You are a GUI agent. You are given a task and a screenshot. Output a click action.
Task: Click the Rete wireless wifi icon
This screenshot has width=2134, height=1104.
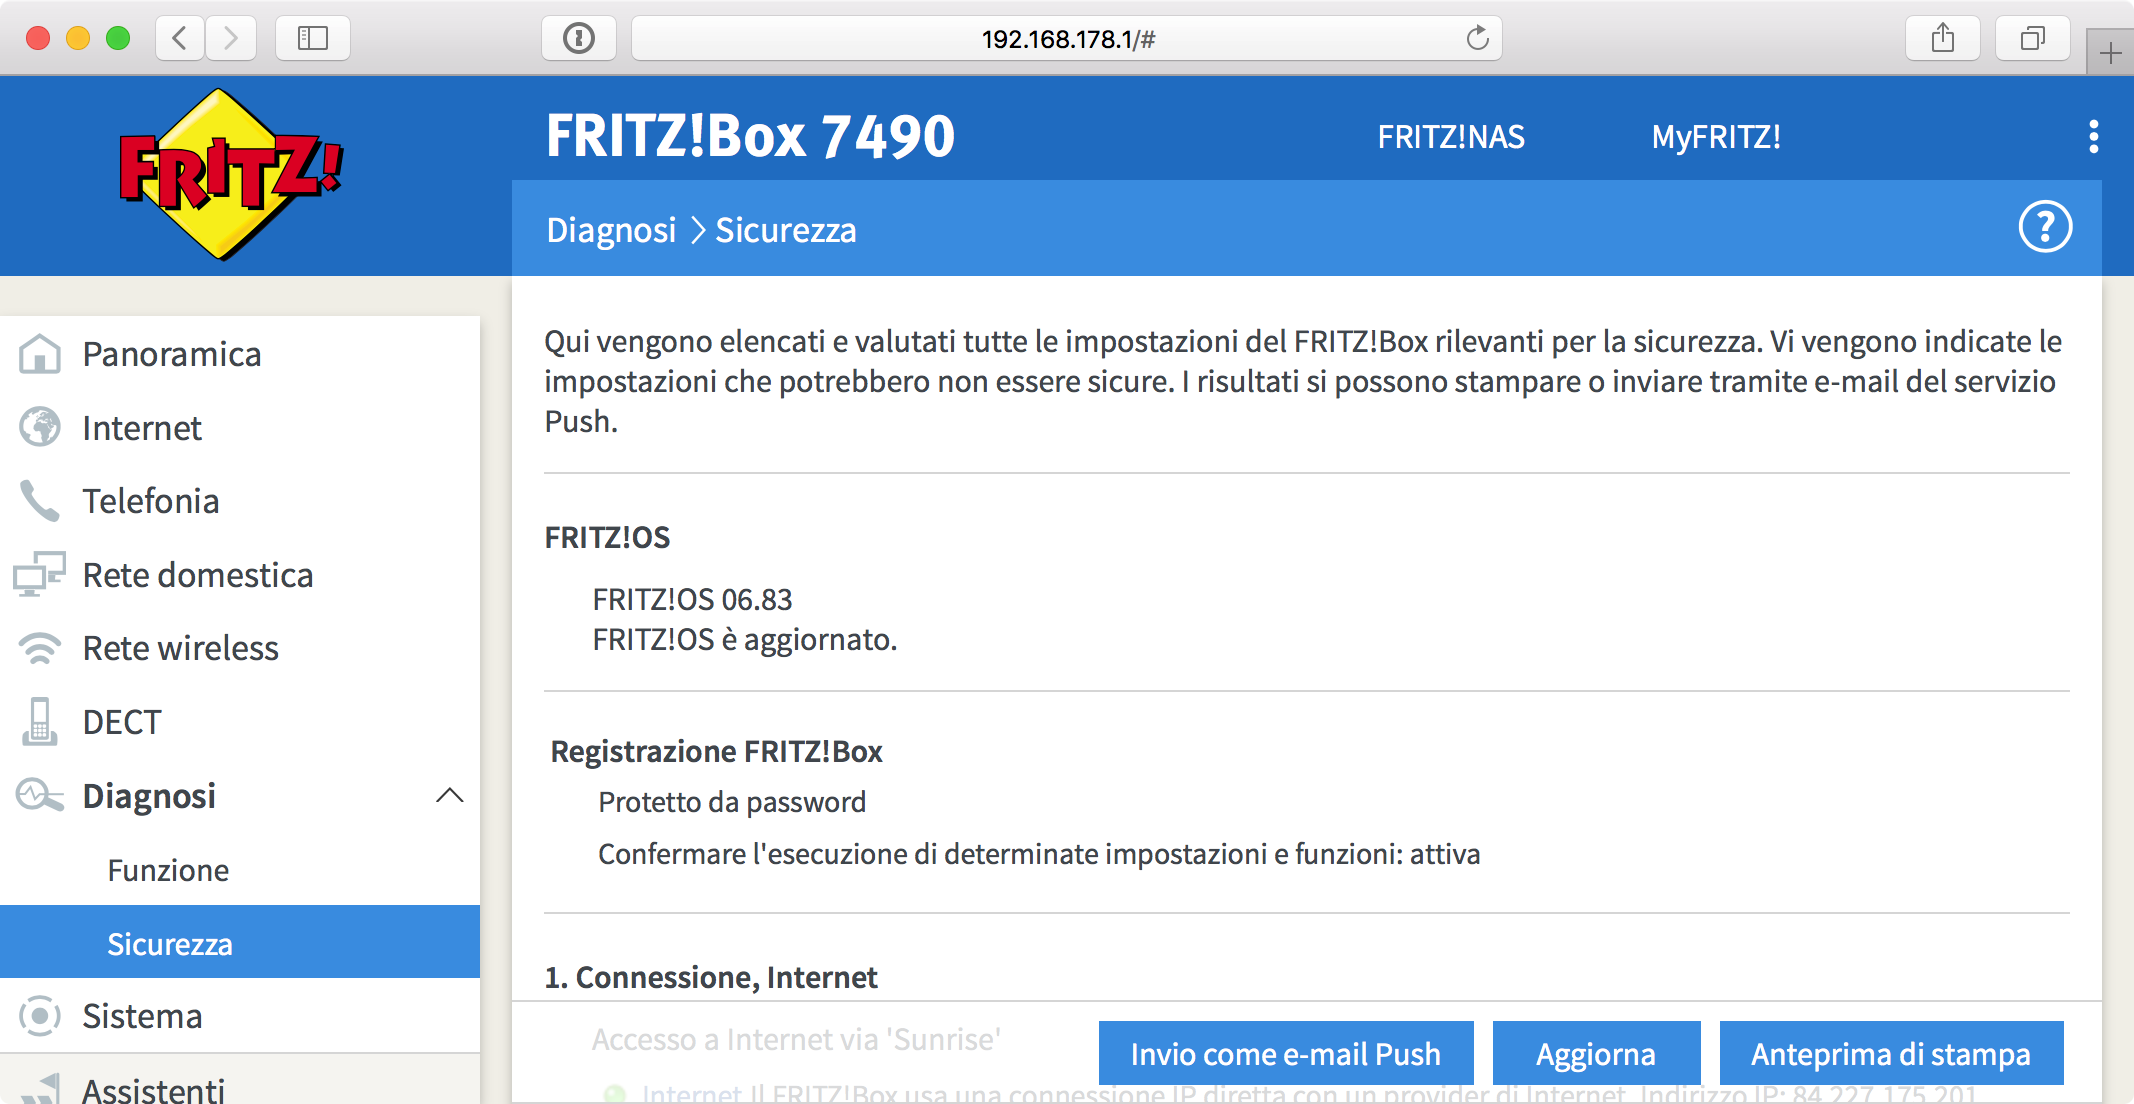click(x=40, y=648)
